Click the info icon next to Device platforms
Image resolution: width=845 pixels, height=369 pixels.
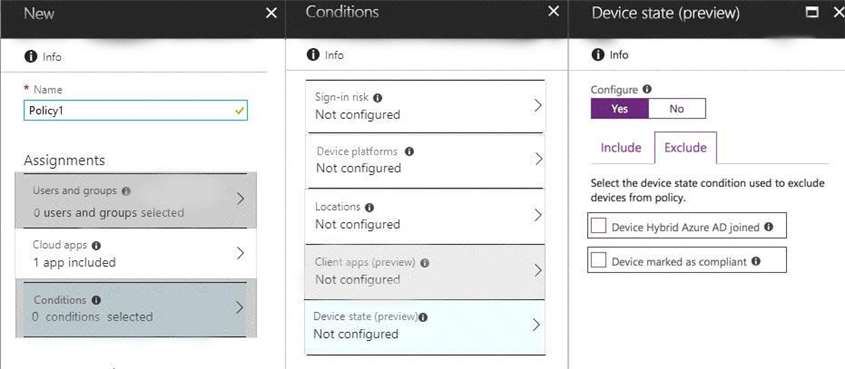pos(409,152)
